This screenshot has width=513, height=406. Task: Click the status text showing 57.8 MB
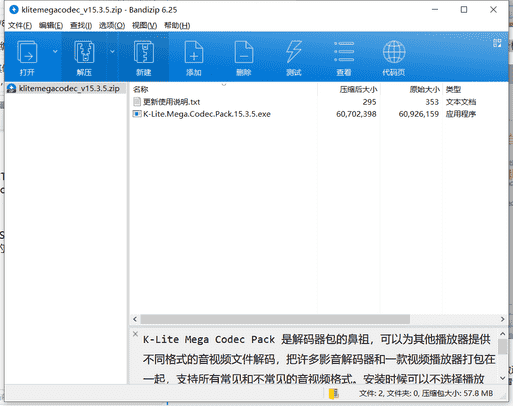[x=426, y=394]
